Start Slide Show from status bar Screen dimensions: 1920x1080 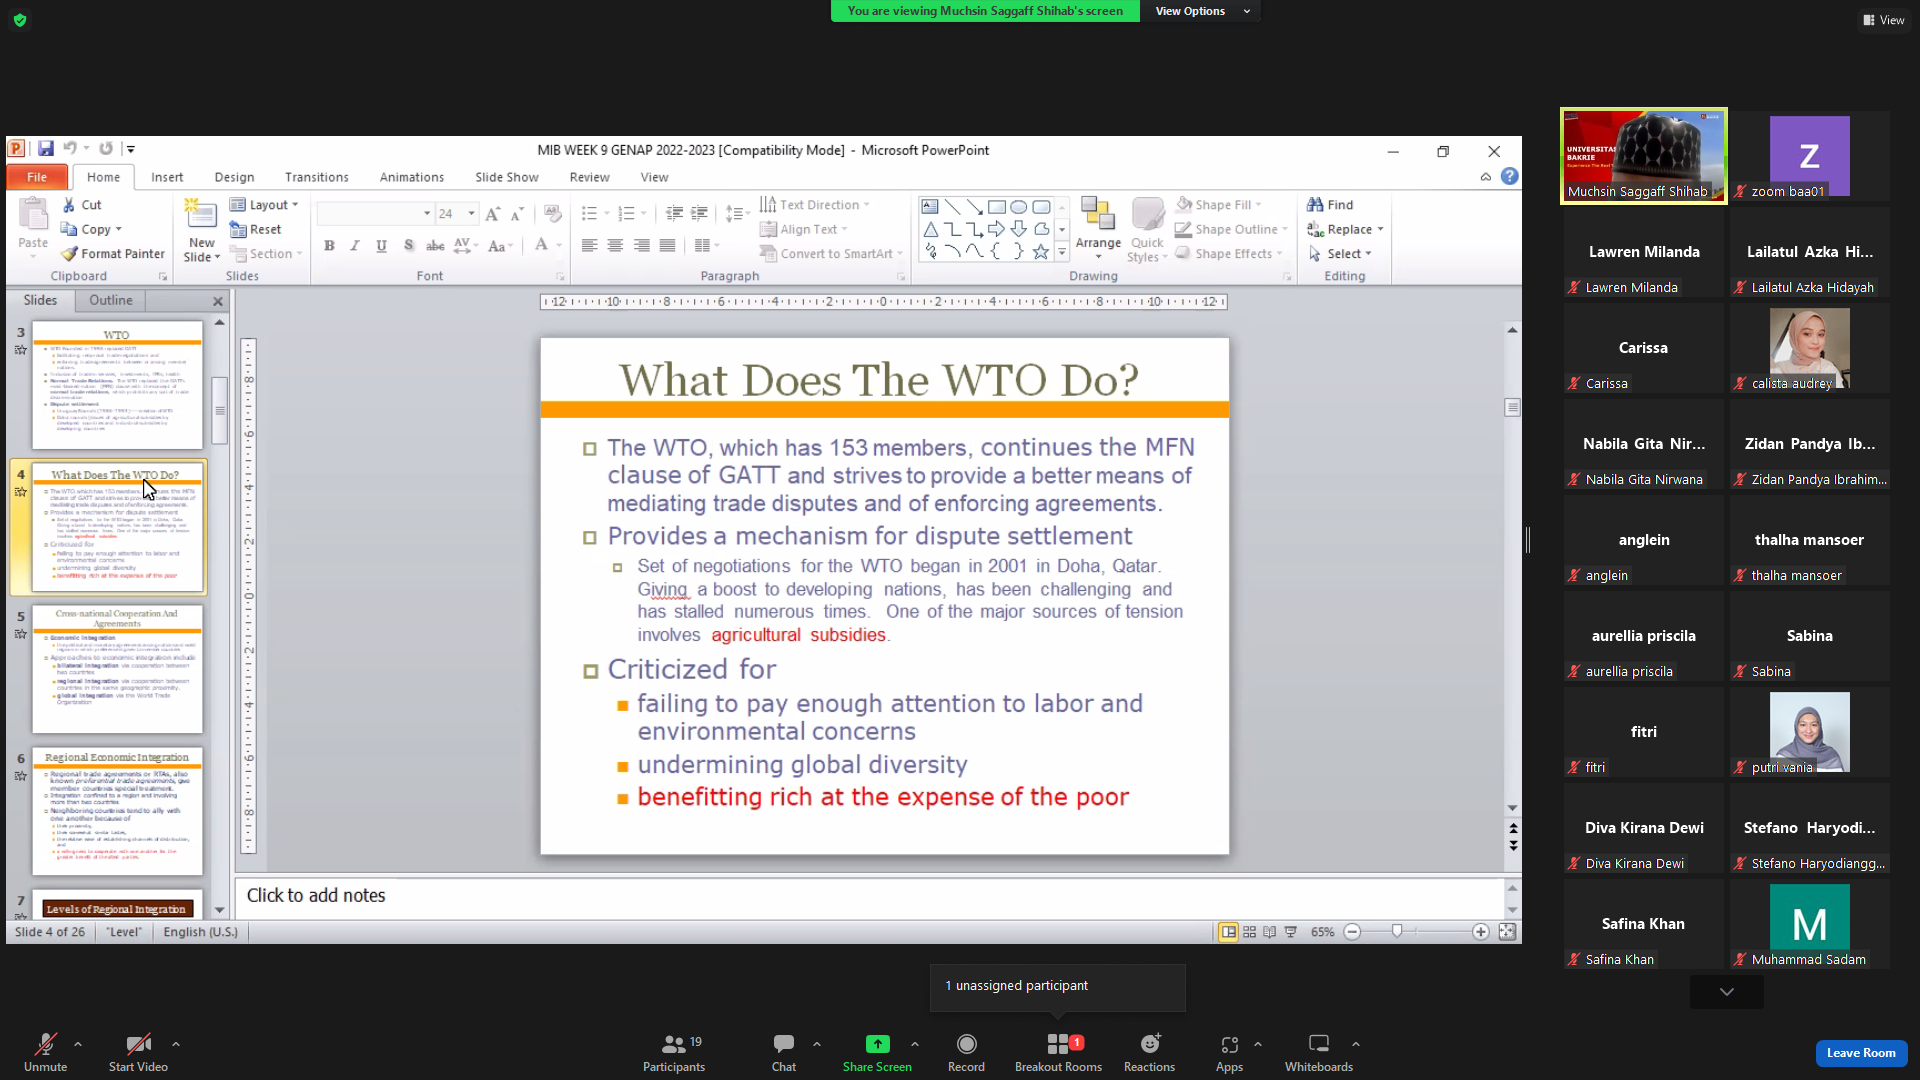point(1291,932)
